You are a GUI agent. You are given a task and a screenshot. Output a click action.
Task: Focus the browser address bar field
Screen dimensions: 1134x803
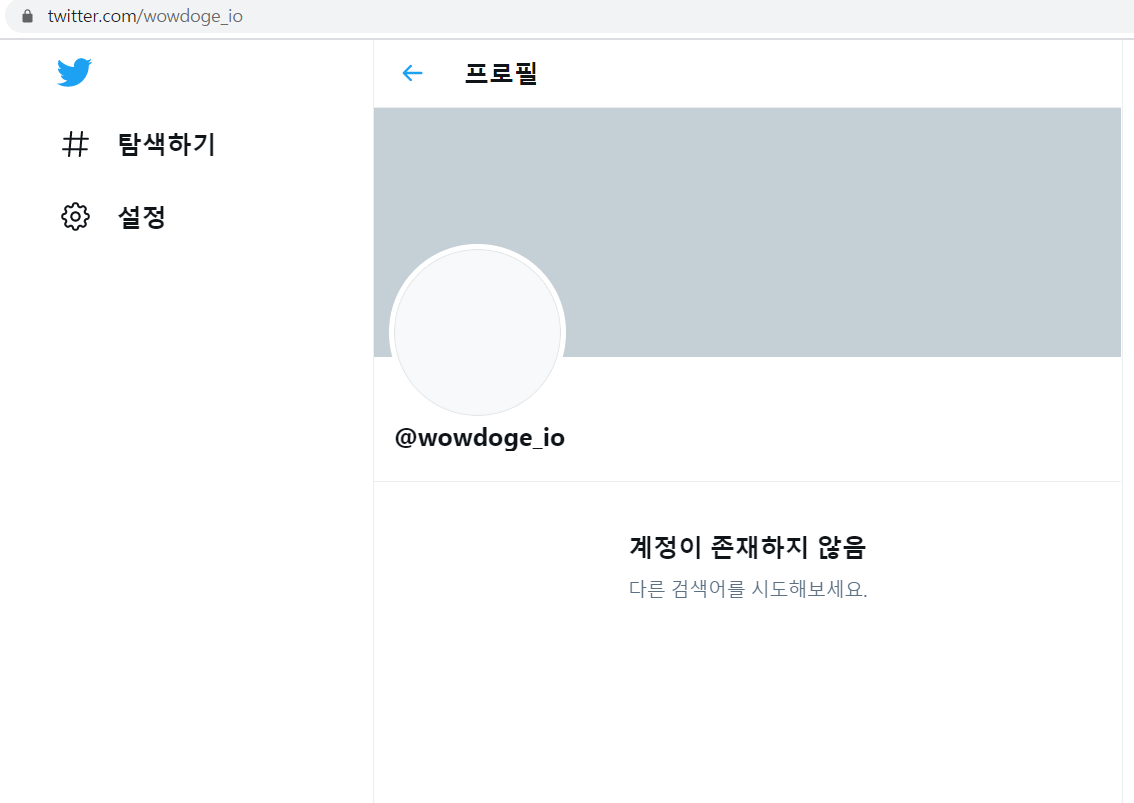tap(570, 16)
